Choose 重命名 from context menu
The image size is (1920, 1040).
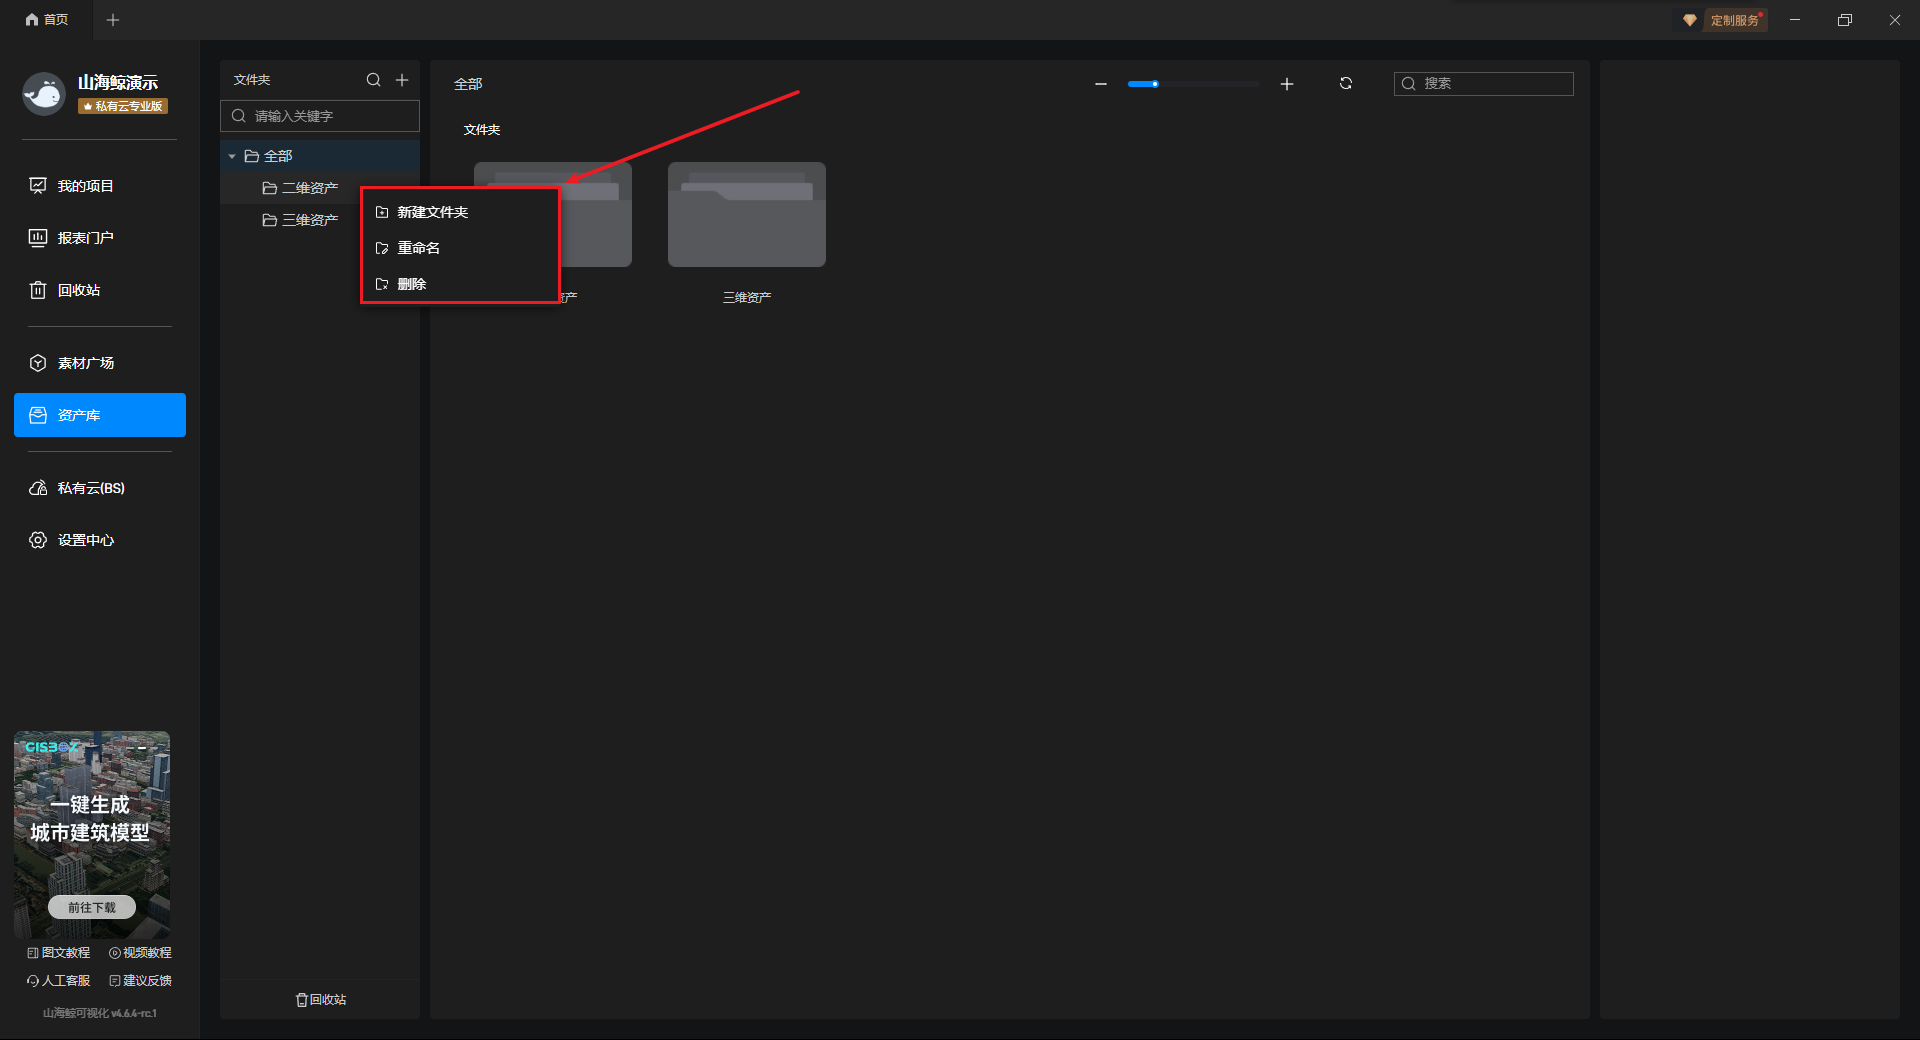pyautogui.click(x=418, y=248)
